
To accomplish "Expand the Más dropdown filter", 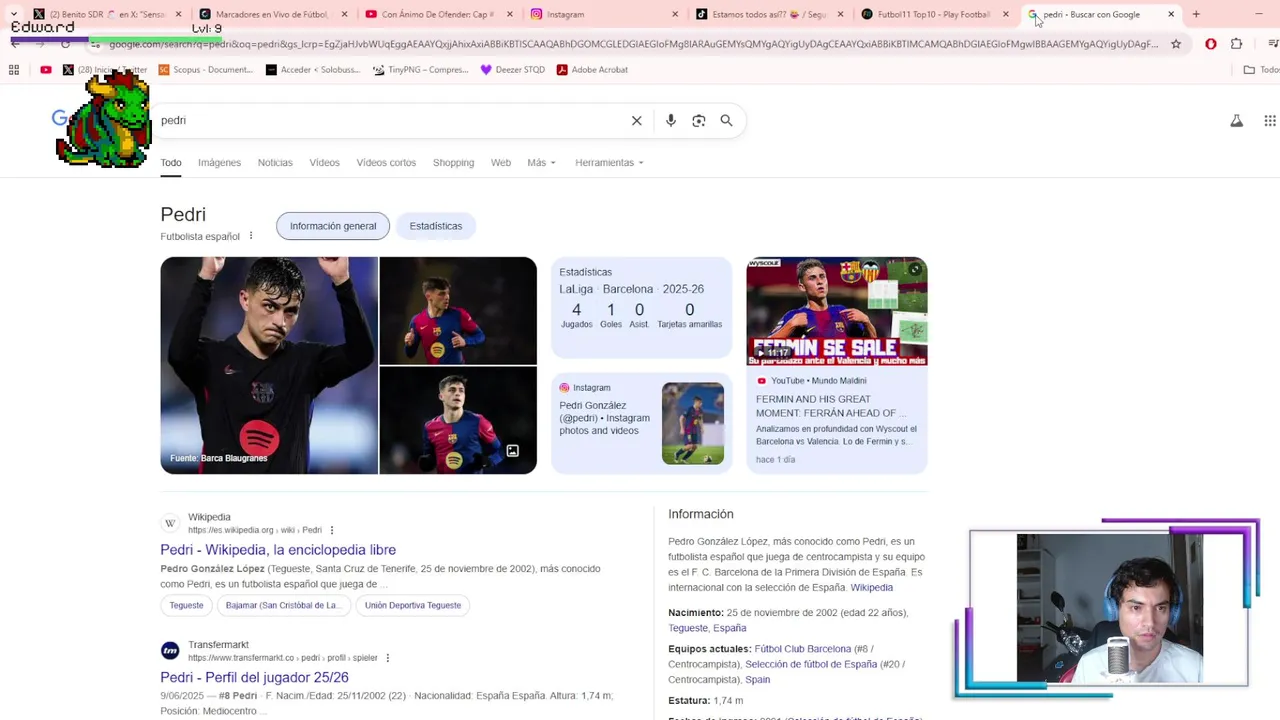I will [541, 162].
